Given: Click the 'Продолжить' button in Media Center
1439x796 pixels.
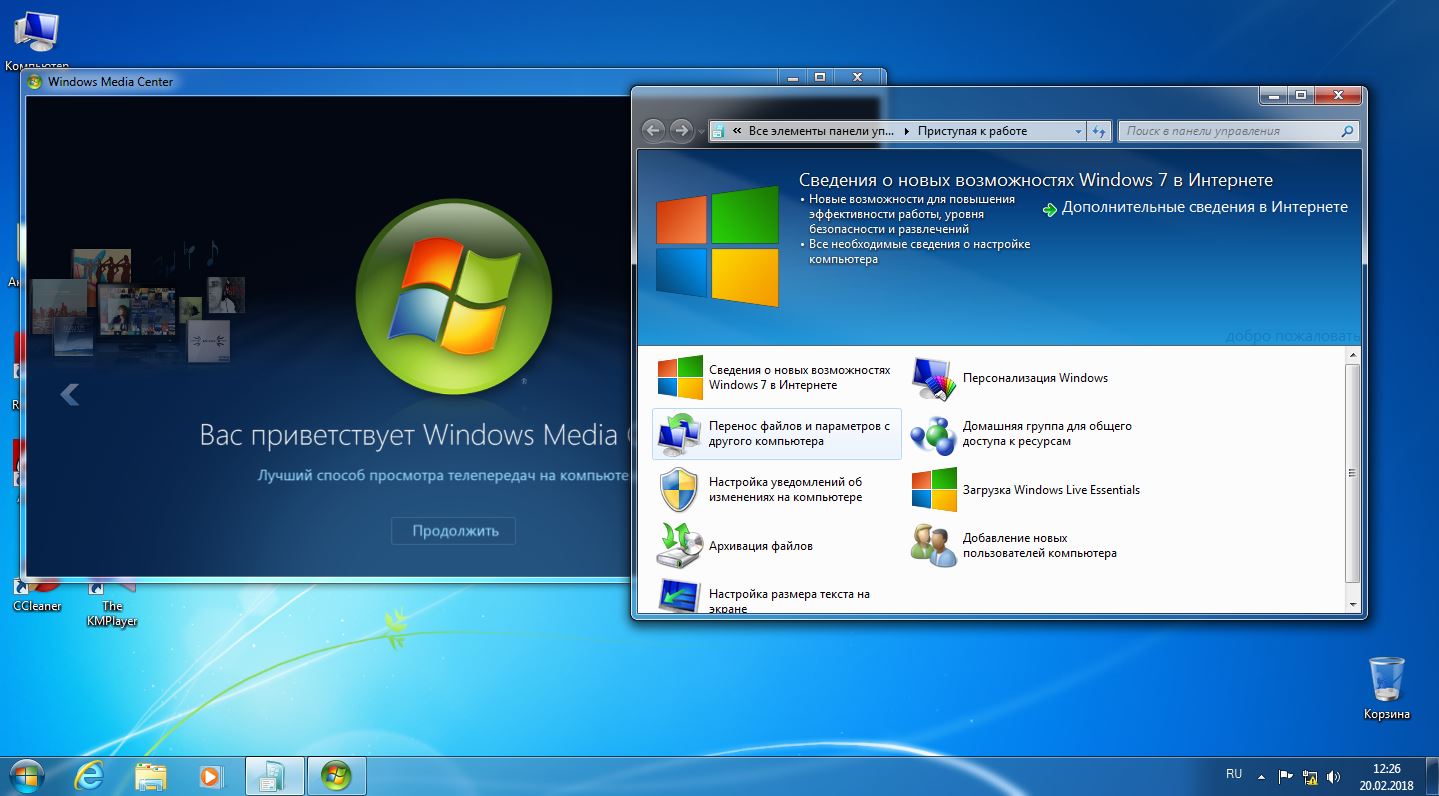Looking at the screenshot, I should coord(455,531).
